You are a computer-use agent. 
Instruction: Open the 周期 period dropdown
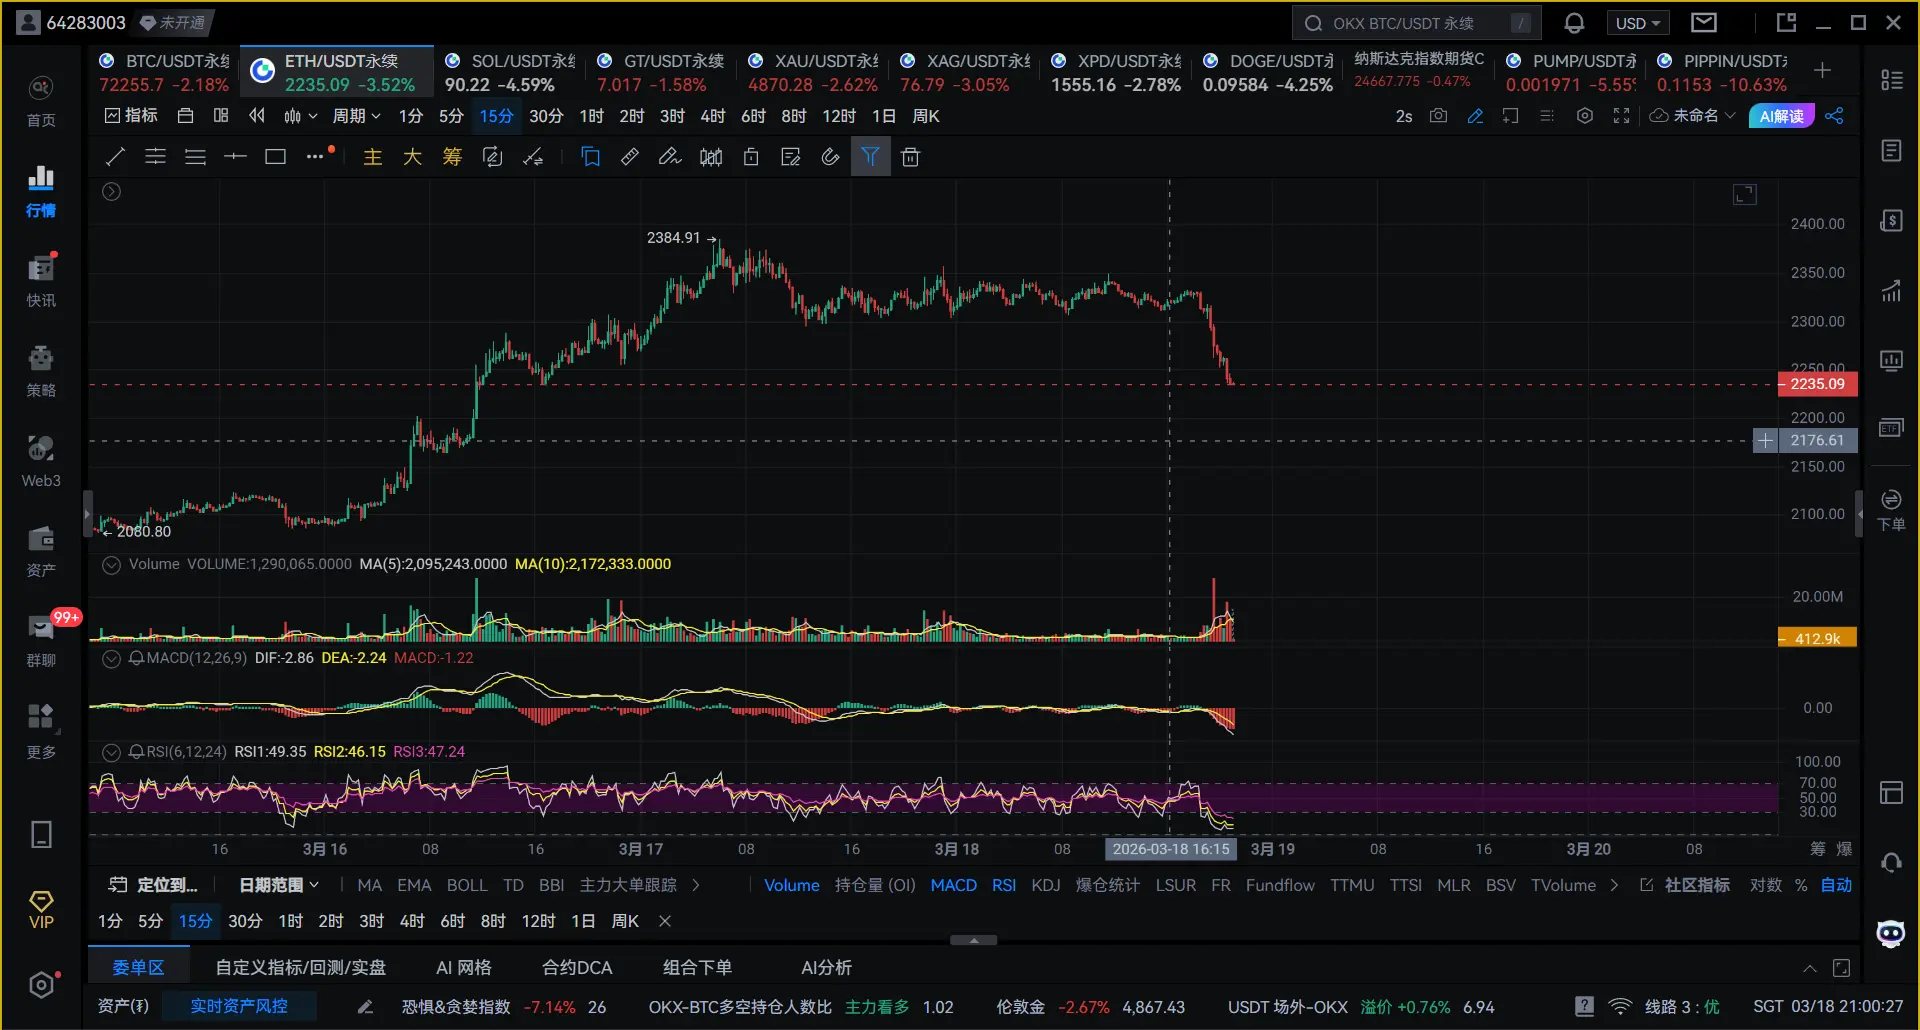357,116
